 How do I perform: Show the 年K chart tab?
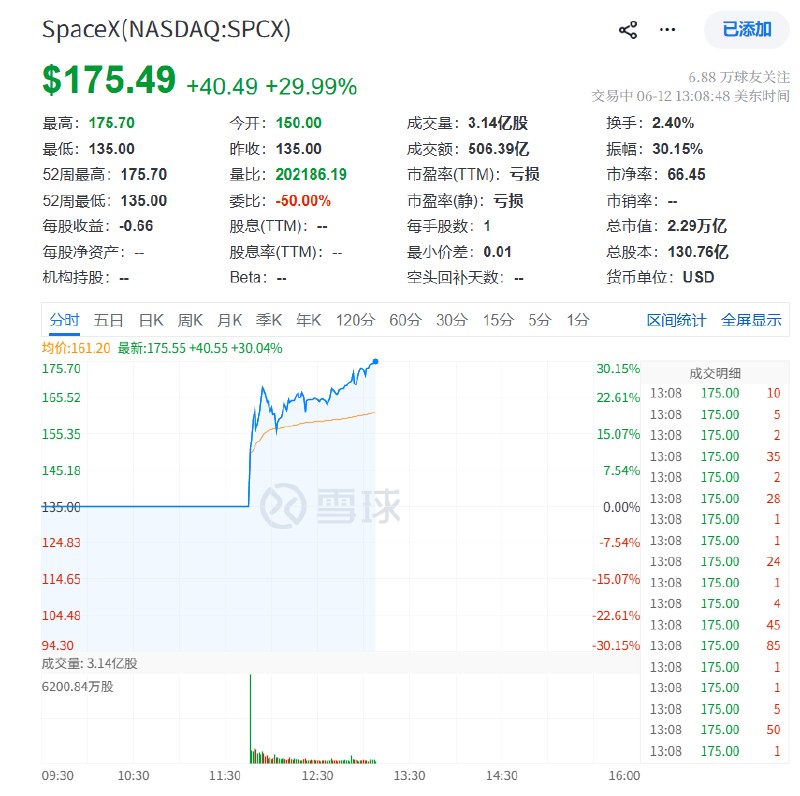(309, 320)
